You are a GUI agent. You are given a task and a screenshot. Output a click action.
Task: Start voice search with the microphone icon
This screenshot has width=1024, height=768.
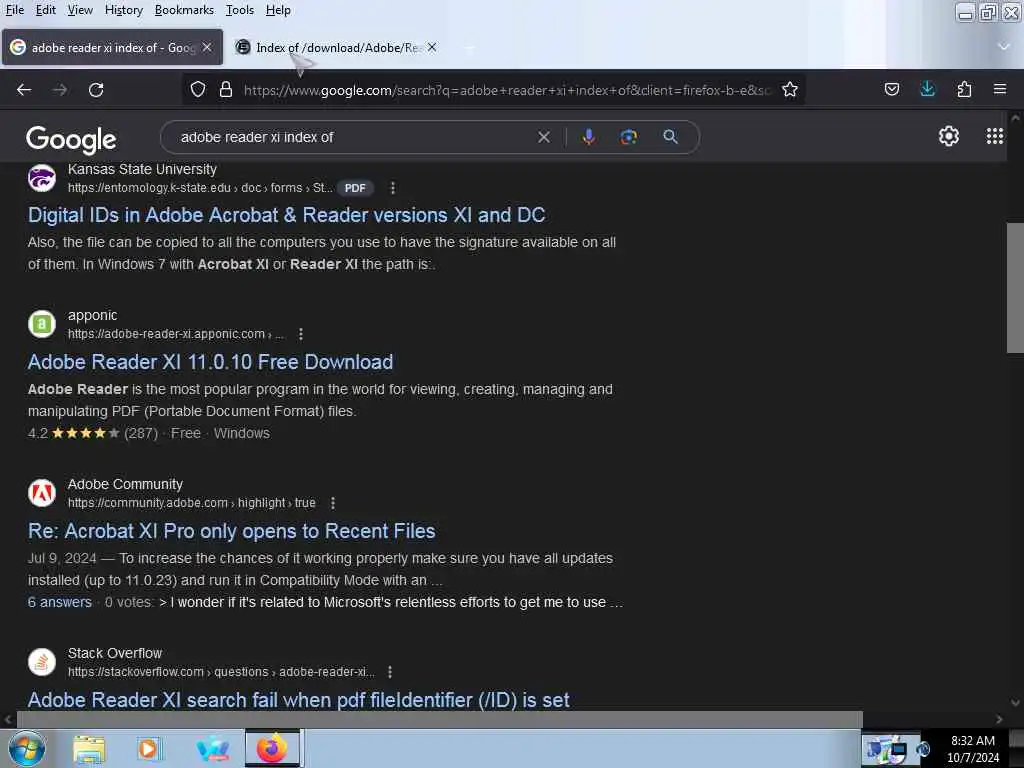tap(588, 137)
